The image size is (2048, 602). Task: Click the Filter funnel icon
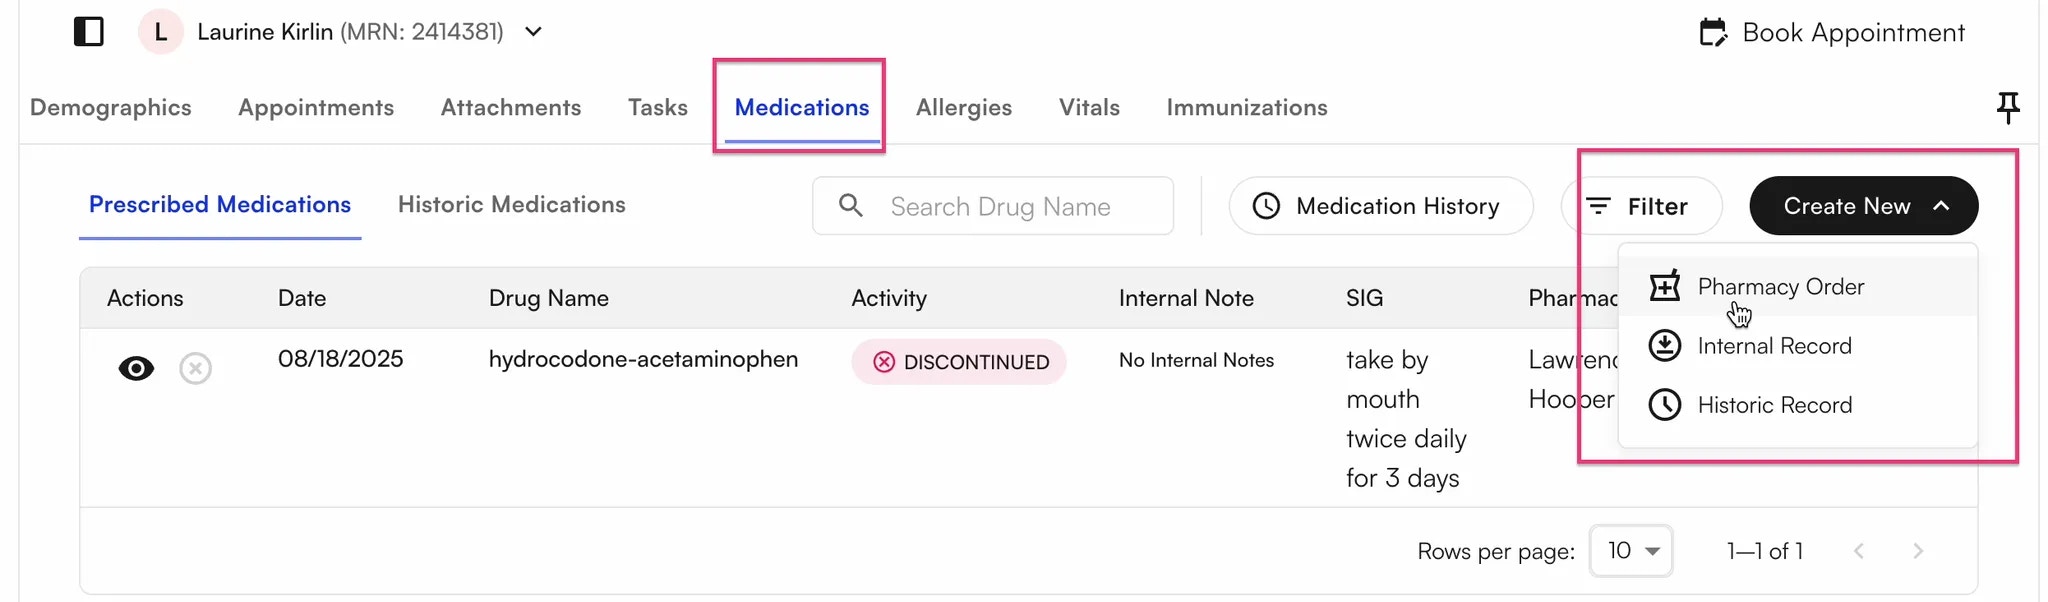click(x=1598, y=206)
